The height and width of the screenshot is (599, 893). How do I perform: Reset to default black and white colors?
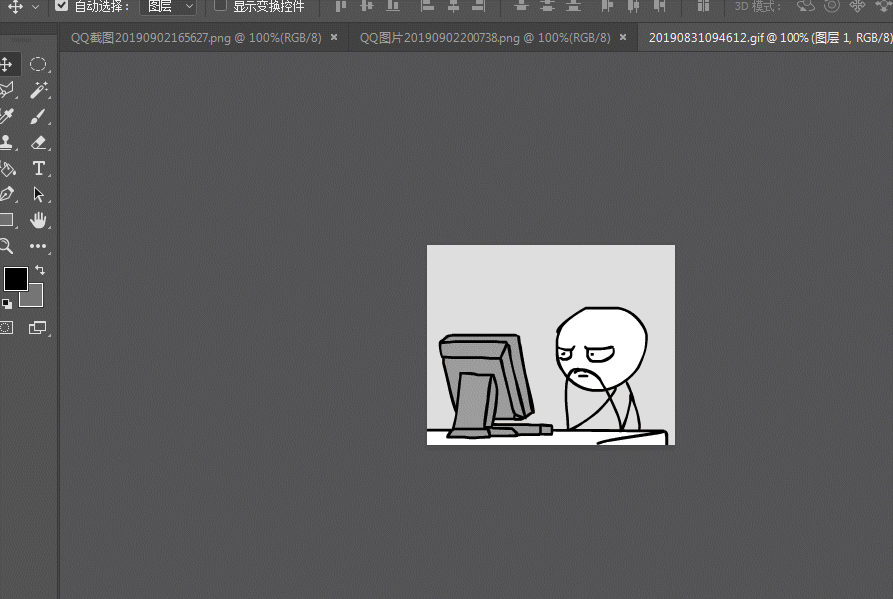[x=6, y=304]
